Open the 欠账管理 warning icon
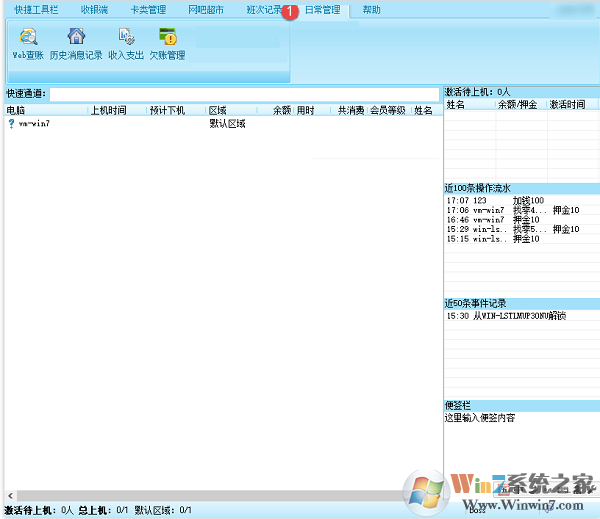This screenshot has width=600, height=519. click(x=167, y=36)
